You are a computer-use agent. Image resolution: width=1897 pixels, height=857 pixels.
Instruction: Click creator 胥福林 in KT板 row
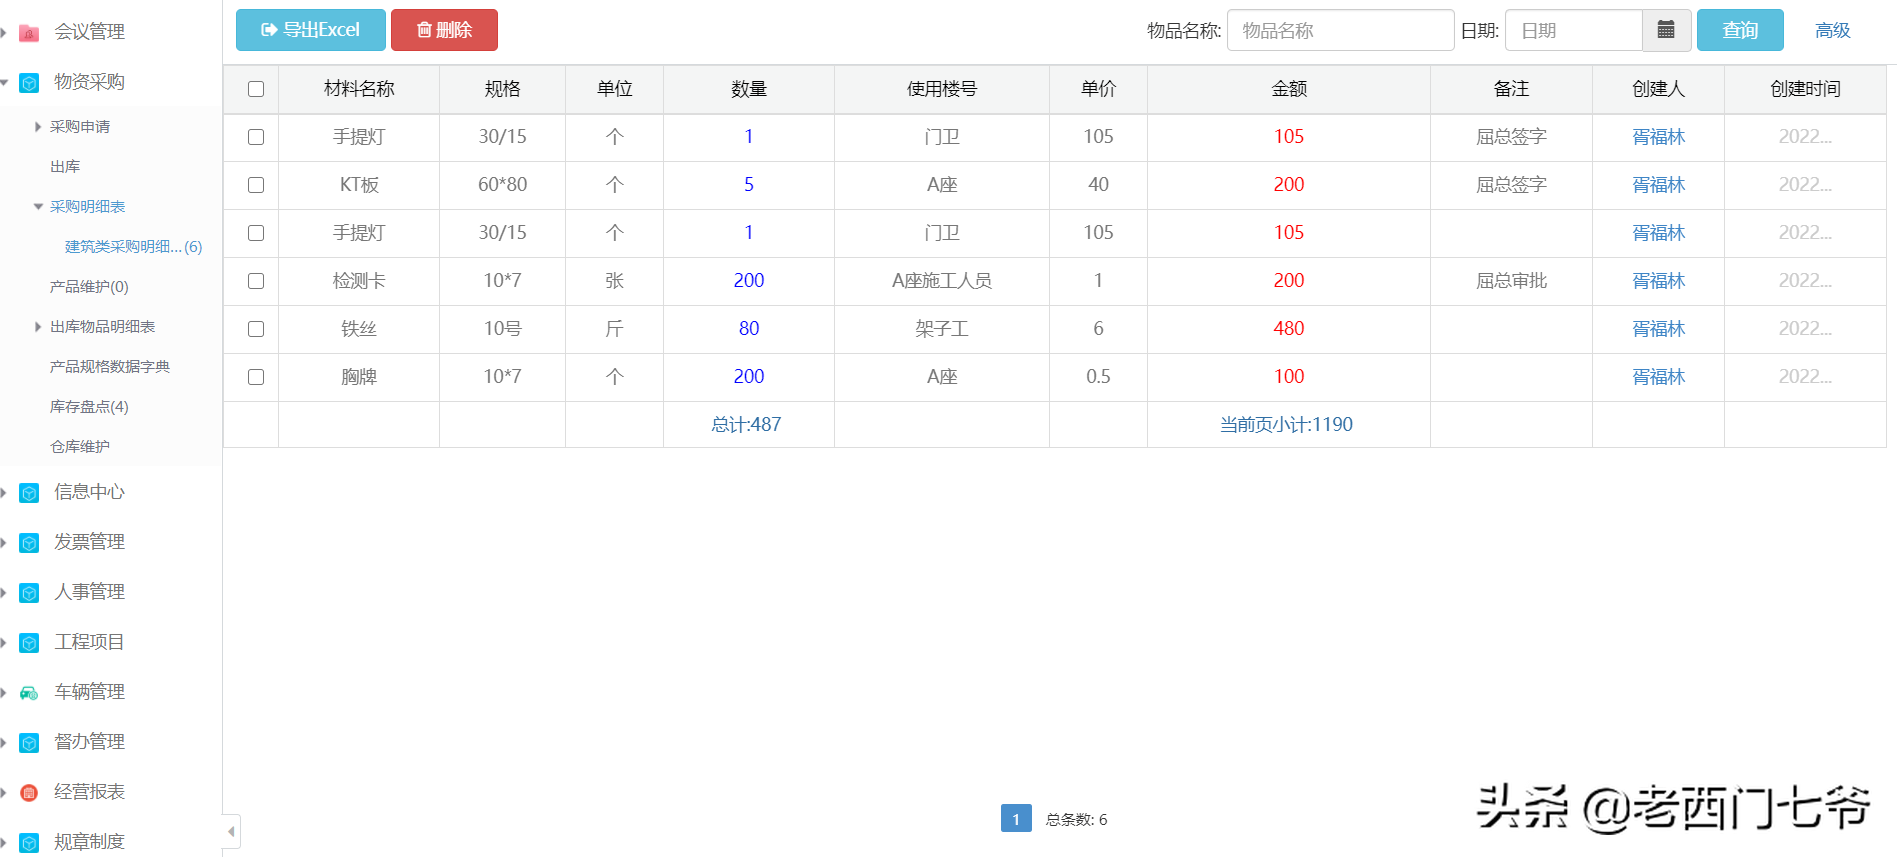1658,185
